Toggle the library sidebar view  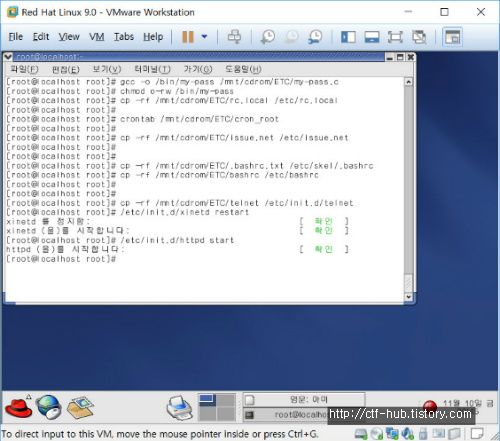pyautogui.click(x=348, y=37)
